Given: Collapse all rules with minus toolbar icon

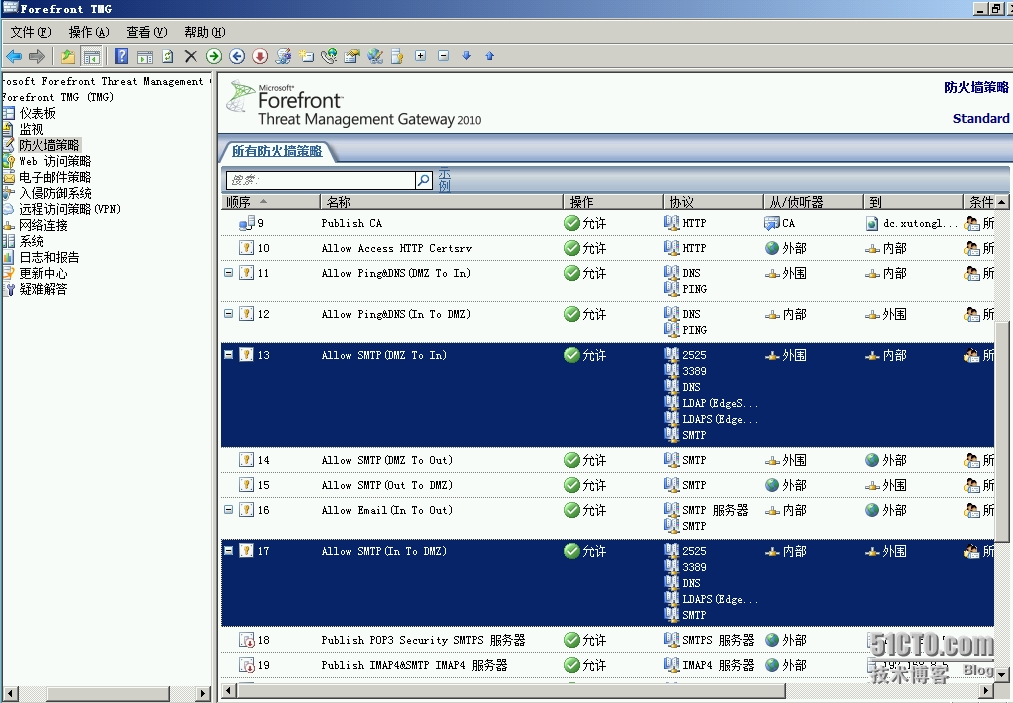Looking at the screenshot, I should [444, 56].
